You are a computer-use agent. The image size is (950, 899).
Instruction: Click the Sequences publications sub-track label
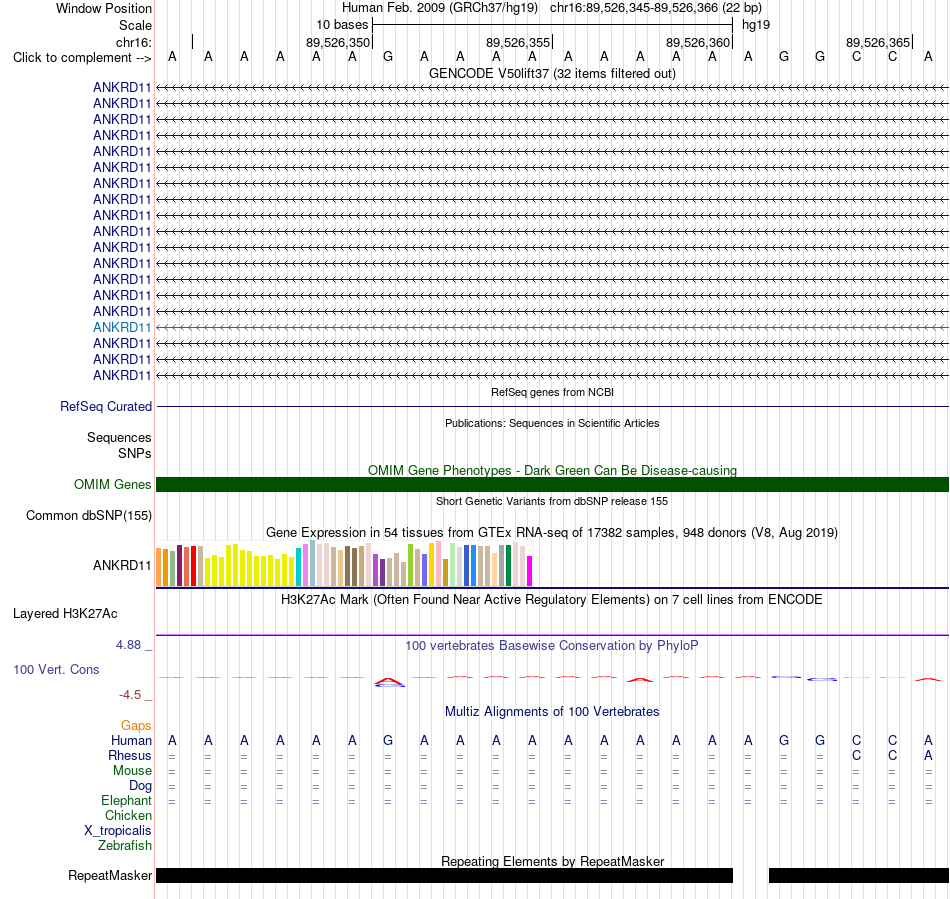[119, 437]
